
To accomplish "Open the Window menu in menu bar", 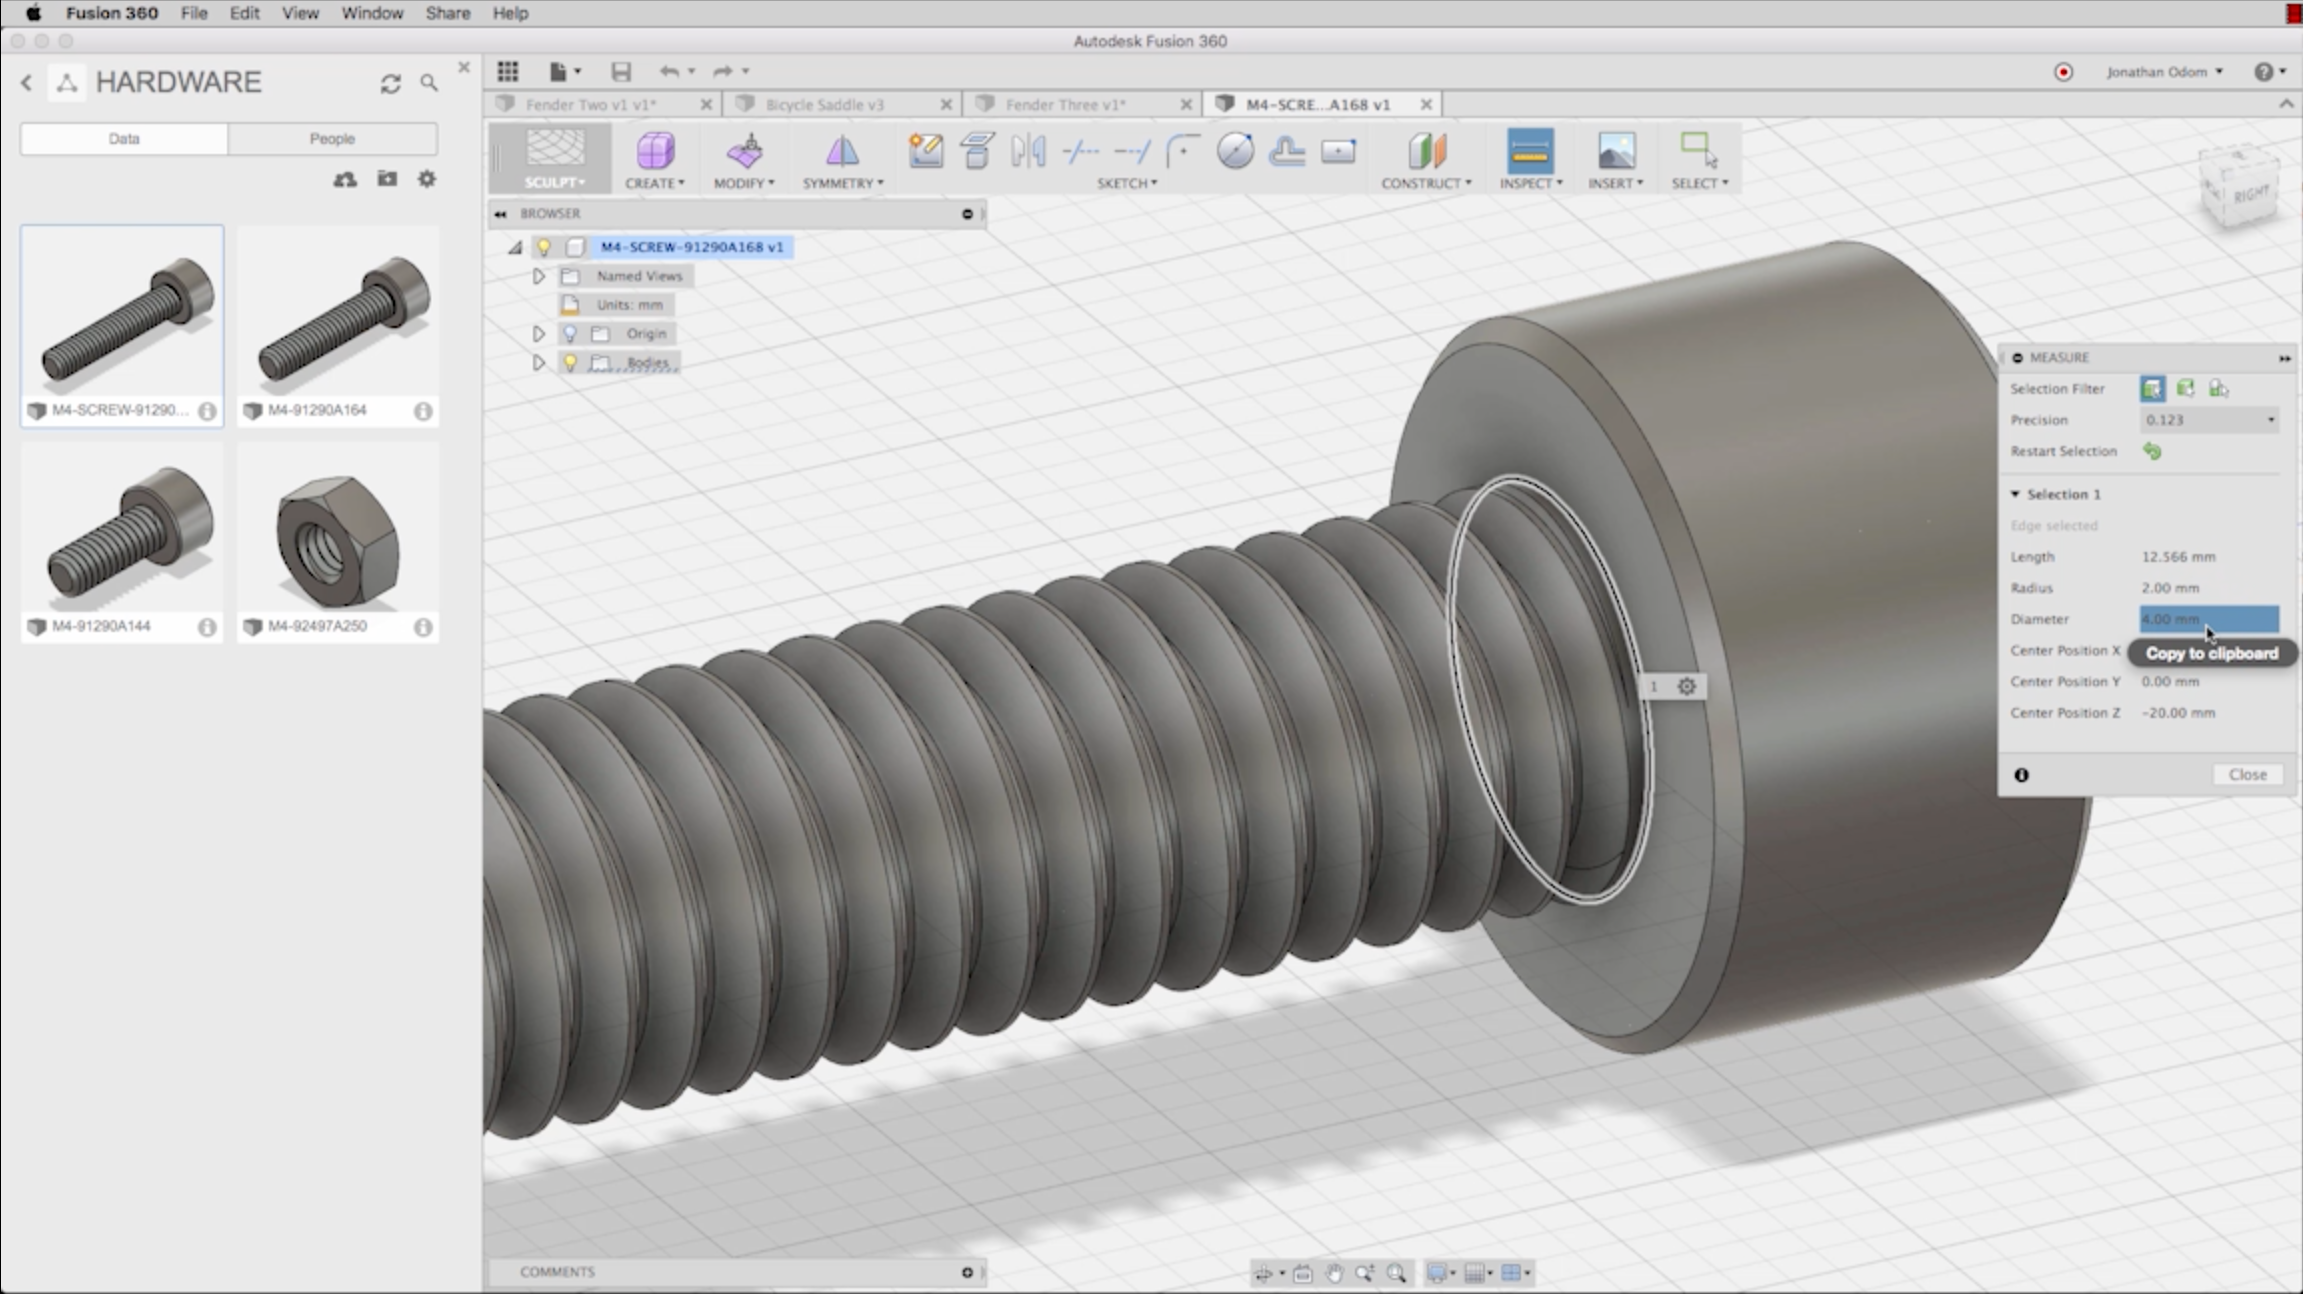I will click(x=371, y=13).
